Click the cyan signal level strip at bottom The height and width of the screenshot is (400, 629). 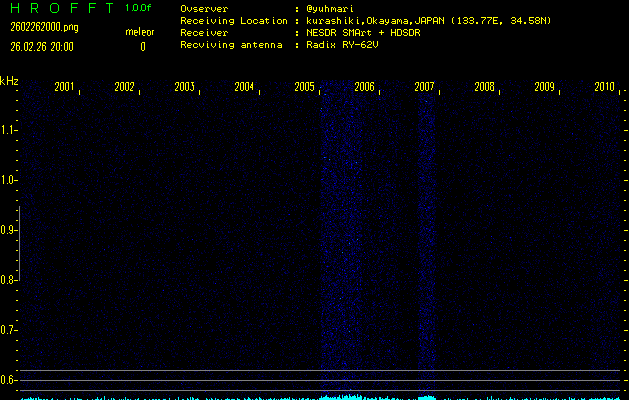coord(320,396)
